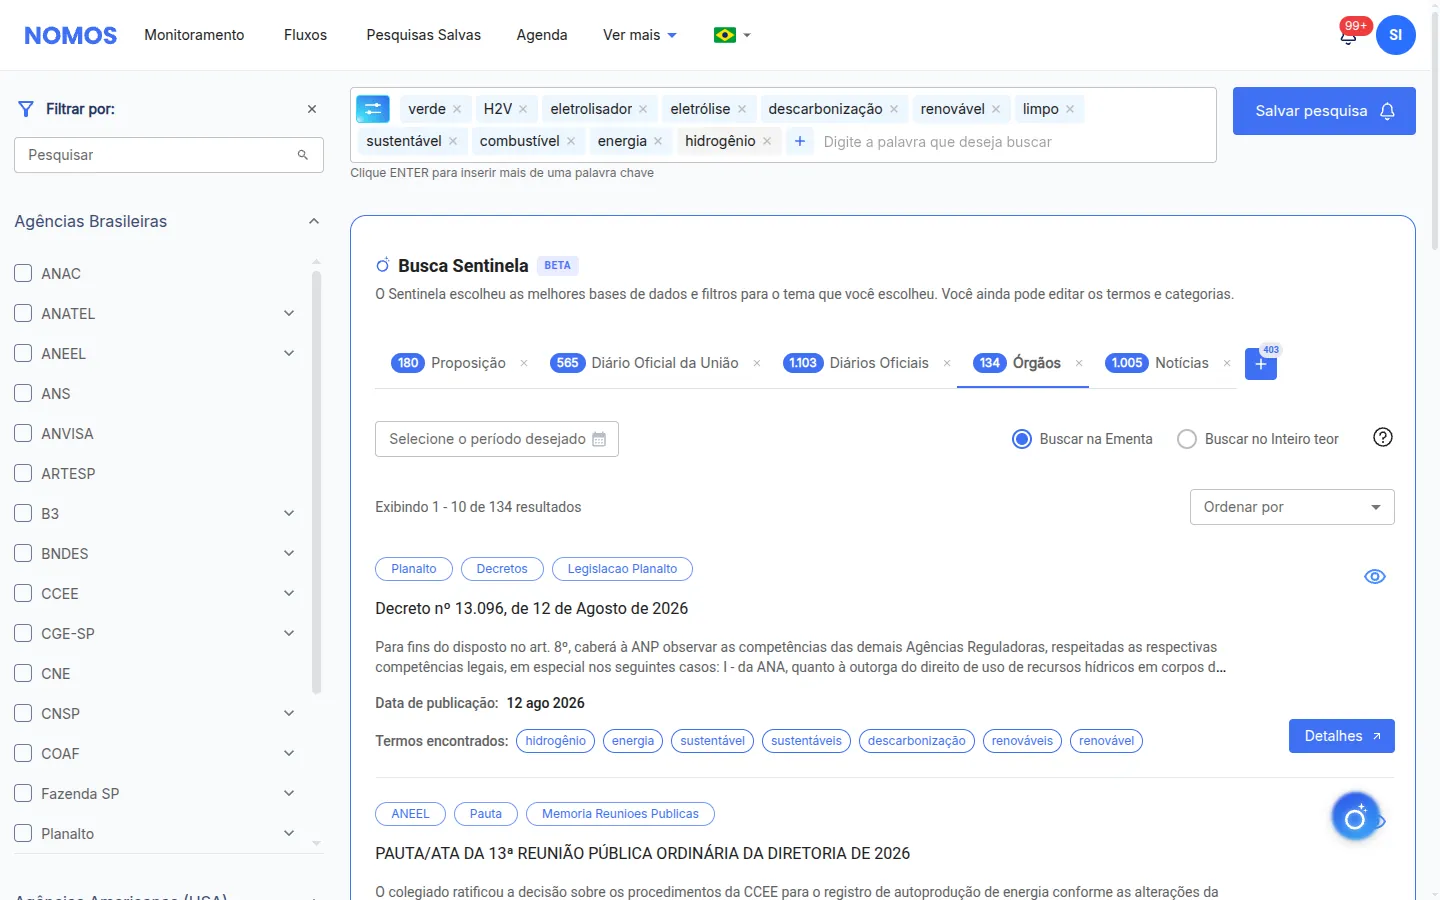
Task: Open the 'Ordenar por' dropdown
Action: [x=1292, y=507]
